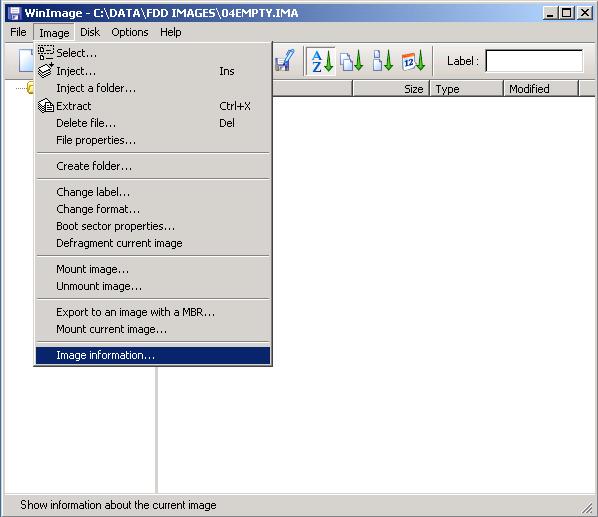Minimize the WinImage window
Screen dimensions: 598x517
pos(550,13)
